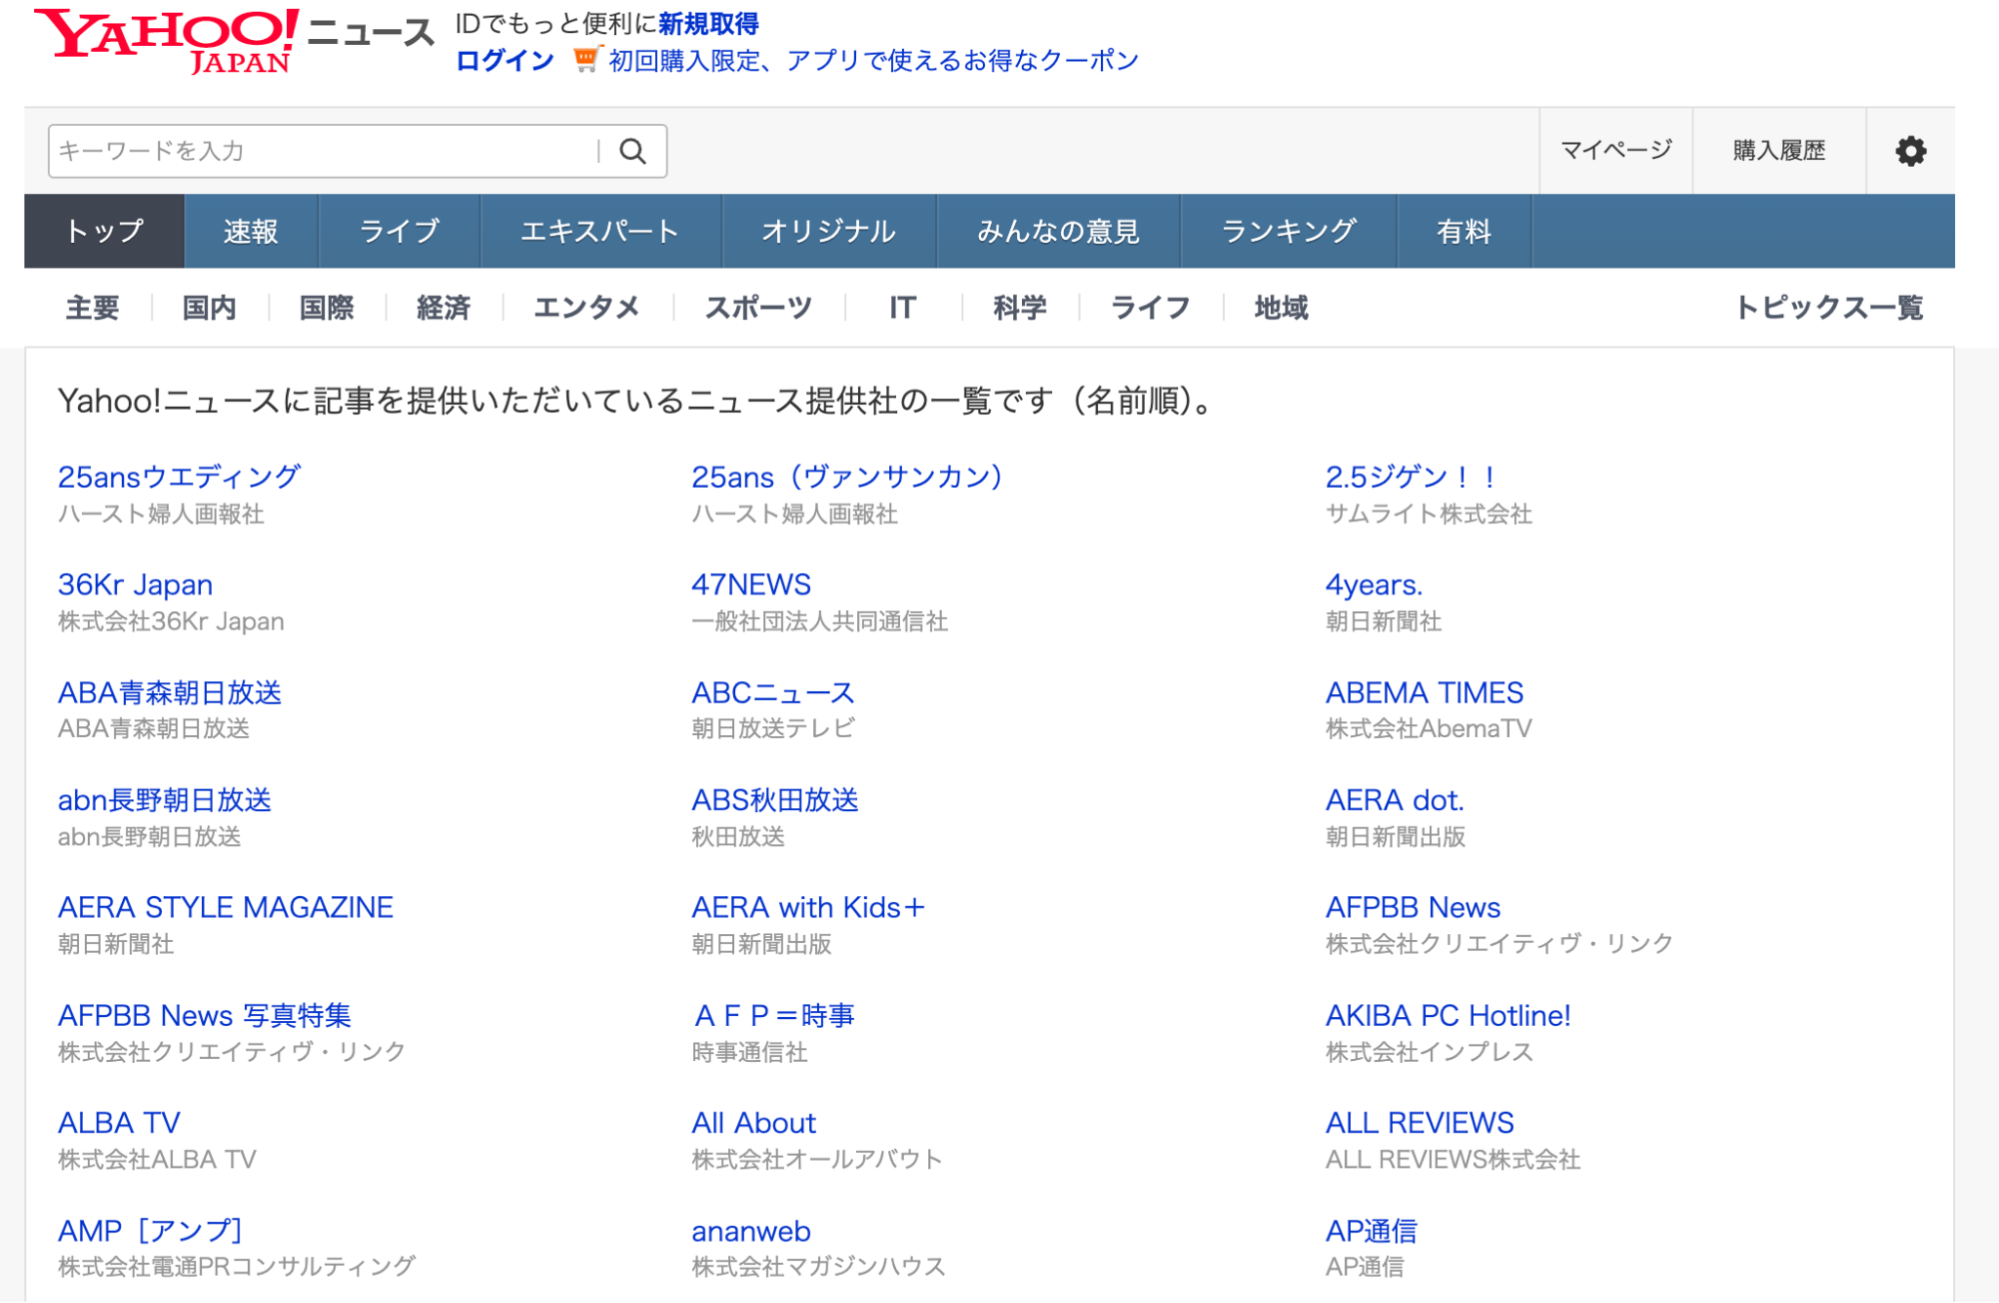Click the 株式会社電通PRコンサルティング company text

237,1267
